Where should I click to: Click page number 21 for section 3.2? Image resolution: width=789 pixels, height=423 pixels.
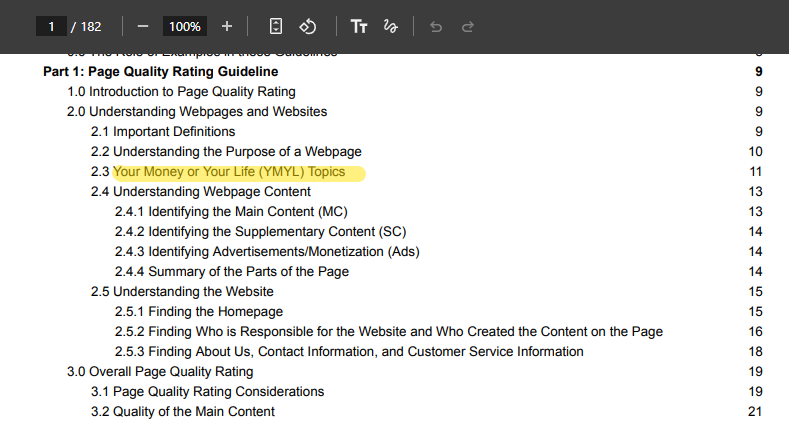(x=755, y=411)
